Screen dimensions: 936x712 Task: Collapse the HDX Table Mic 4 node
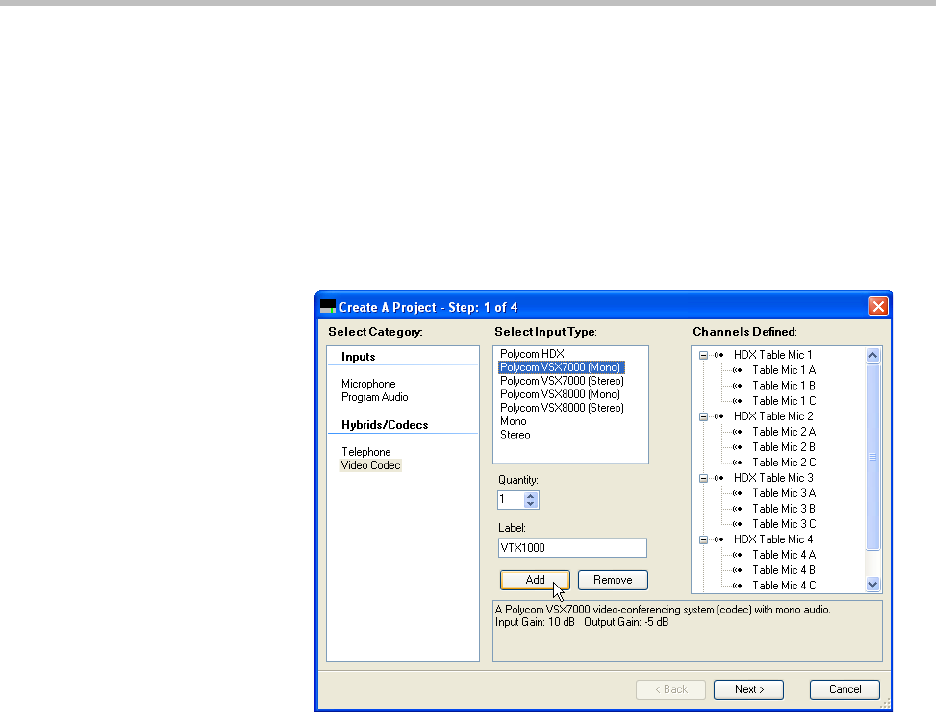703,540
